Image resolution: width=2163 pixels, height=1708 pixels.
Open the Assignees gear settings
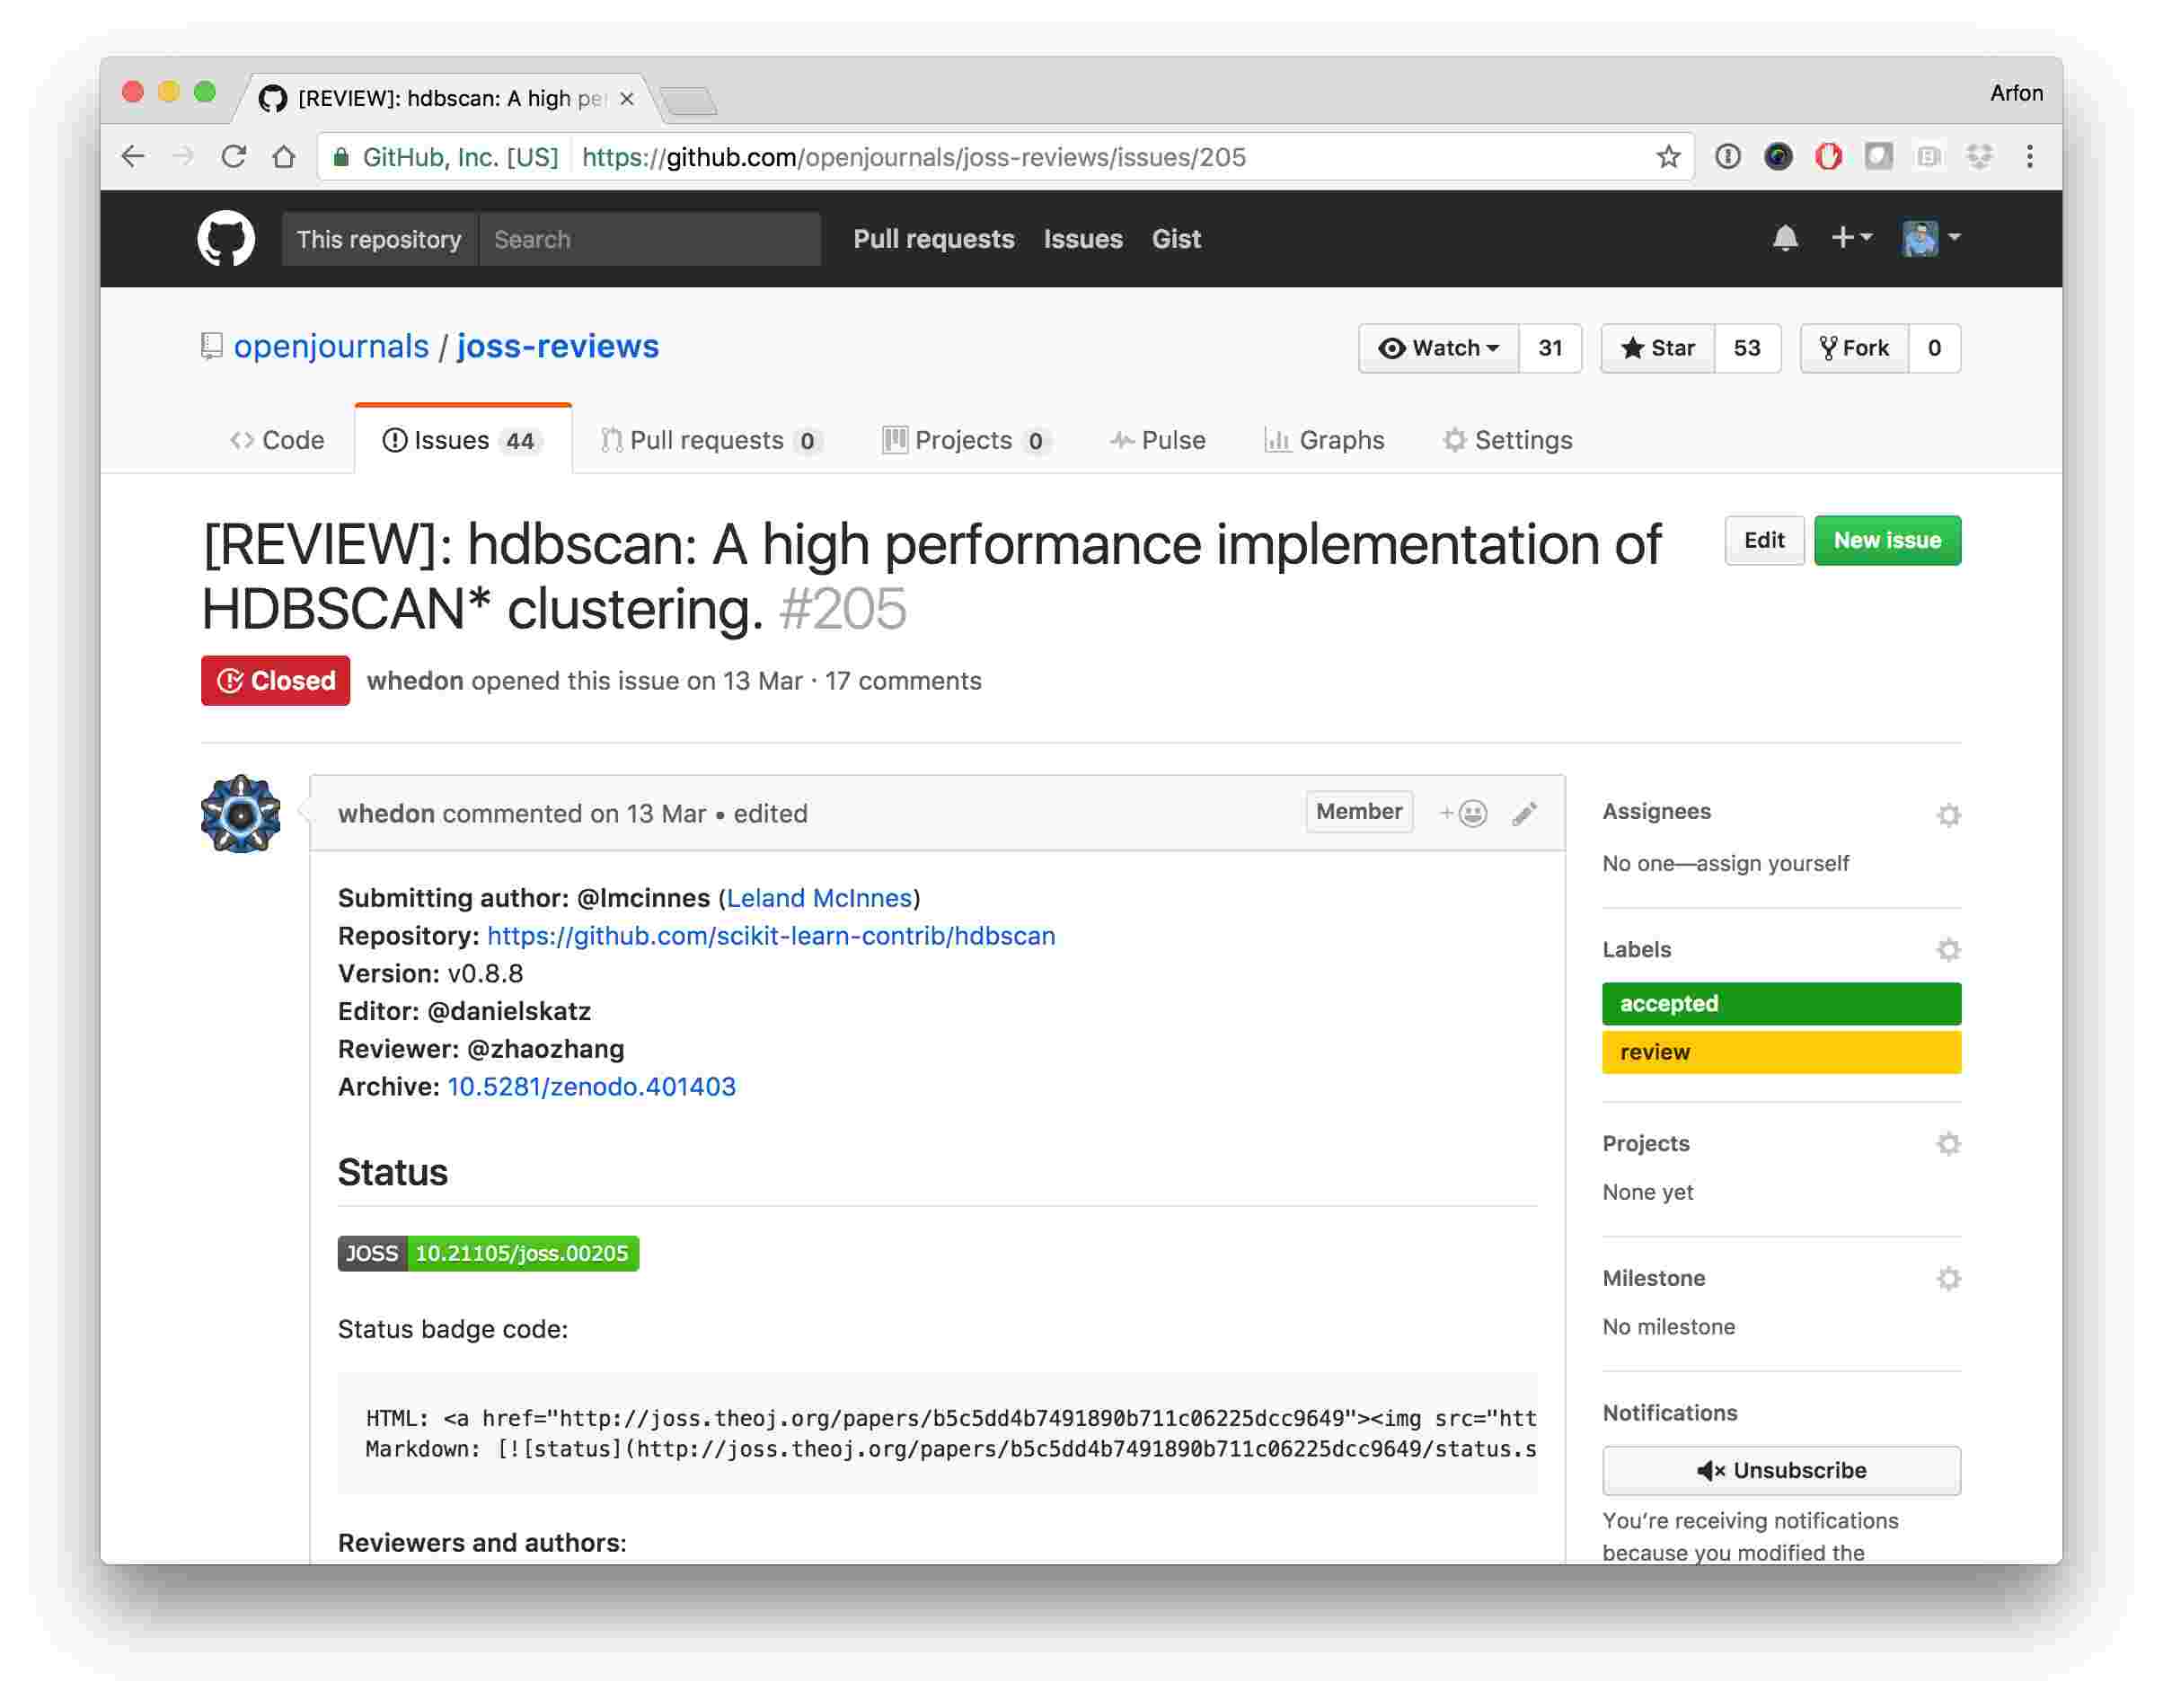[1948, 815]
